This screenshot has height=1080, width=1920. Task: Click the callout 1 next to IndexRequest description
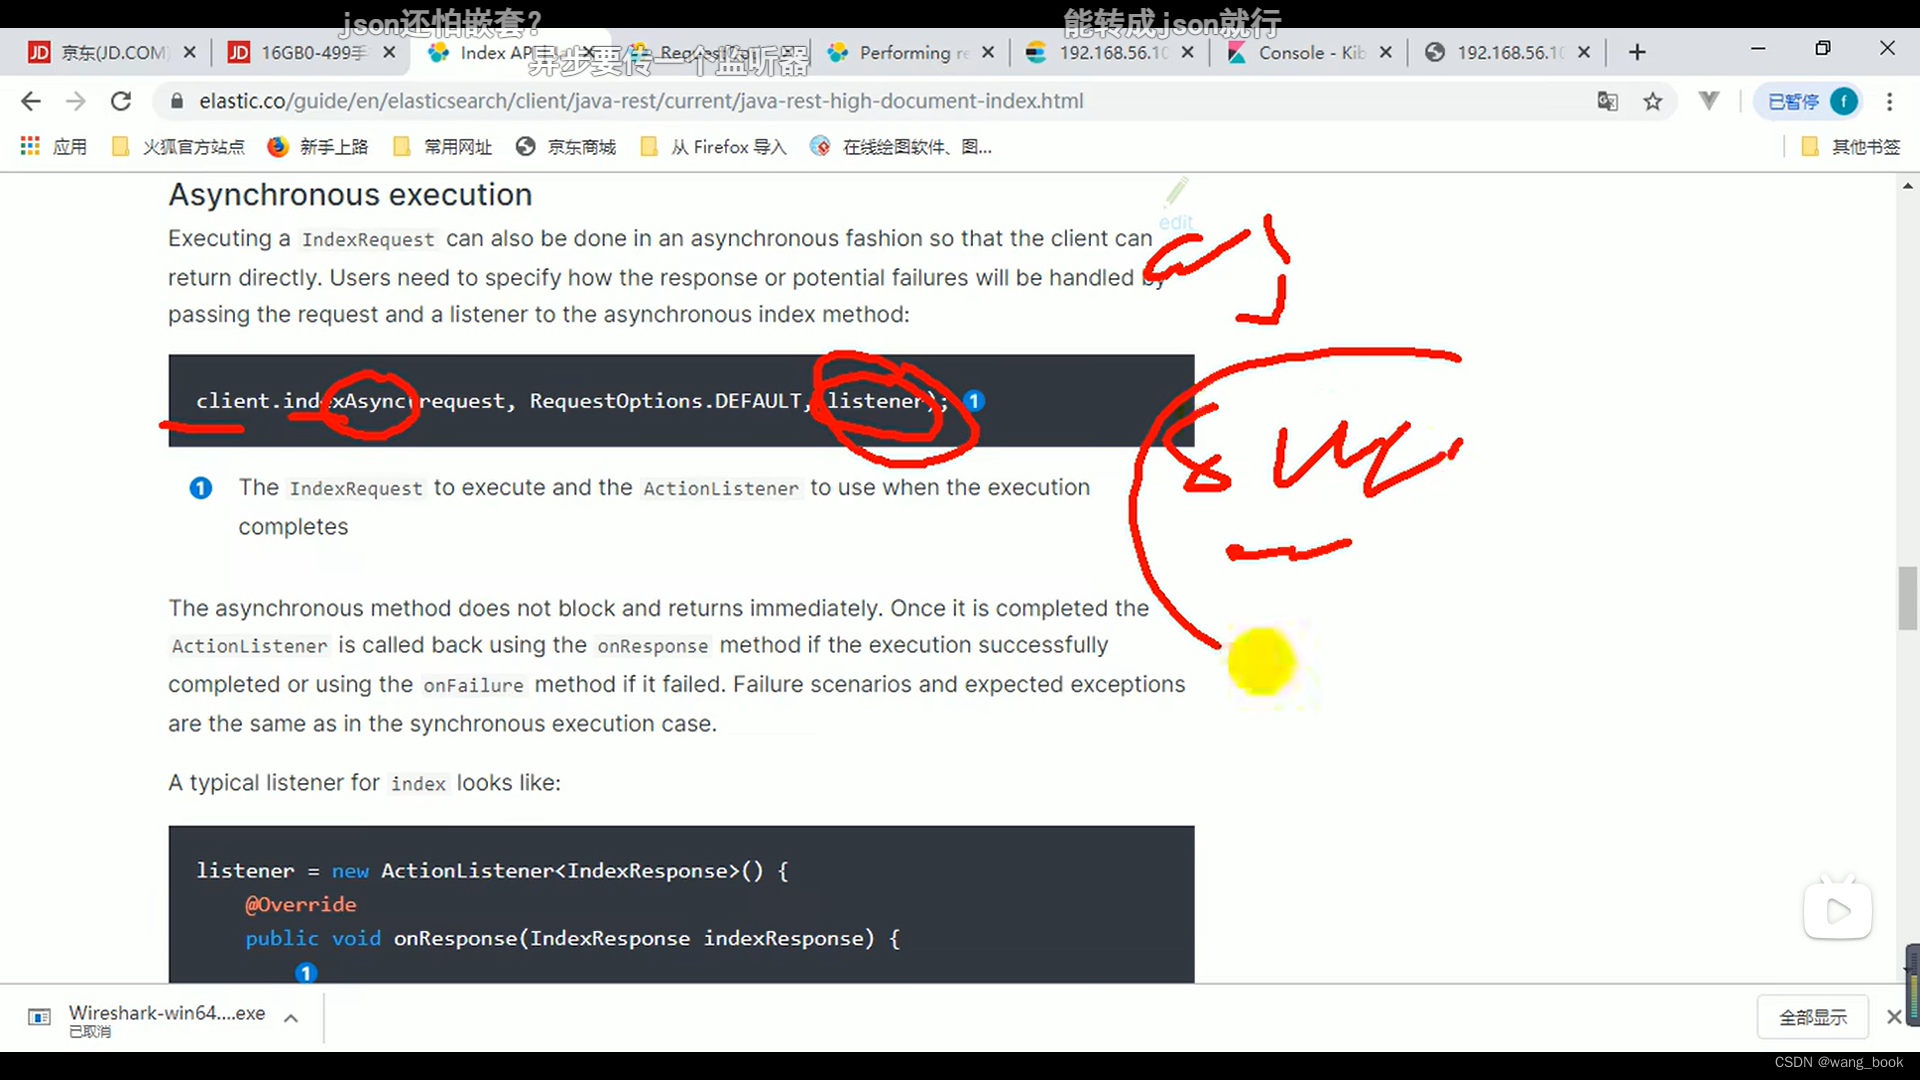point(201,488)
